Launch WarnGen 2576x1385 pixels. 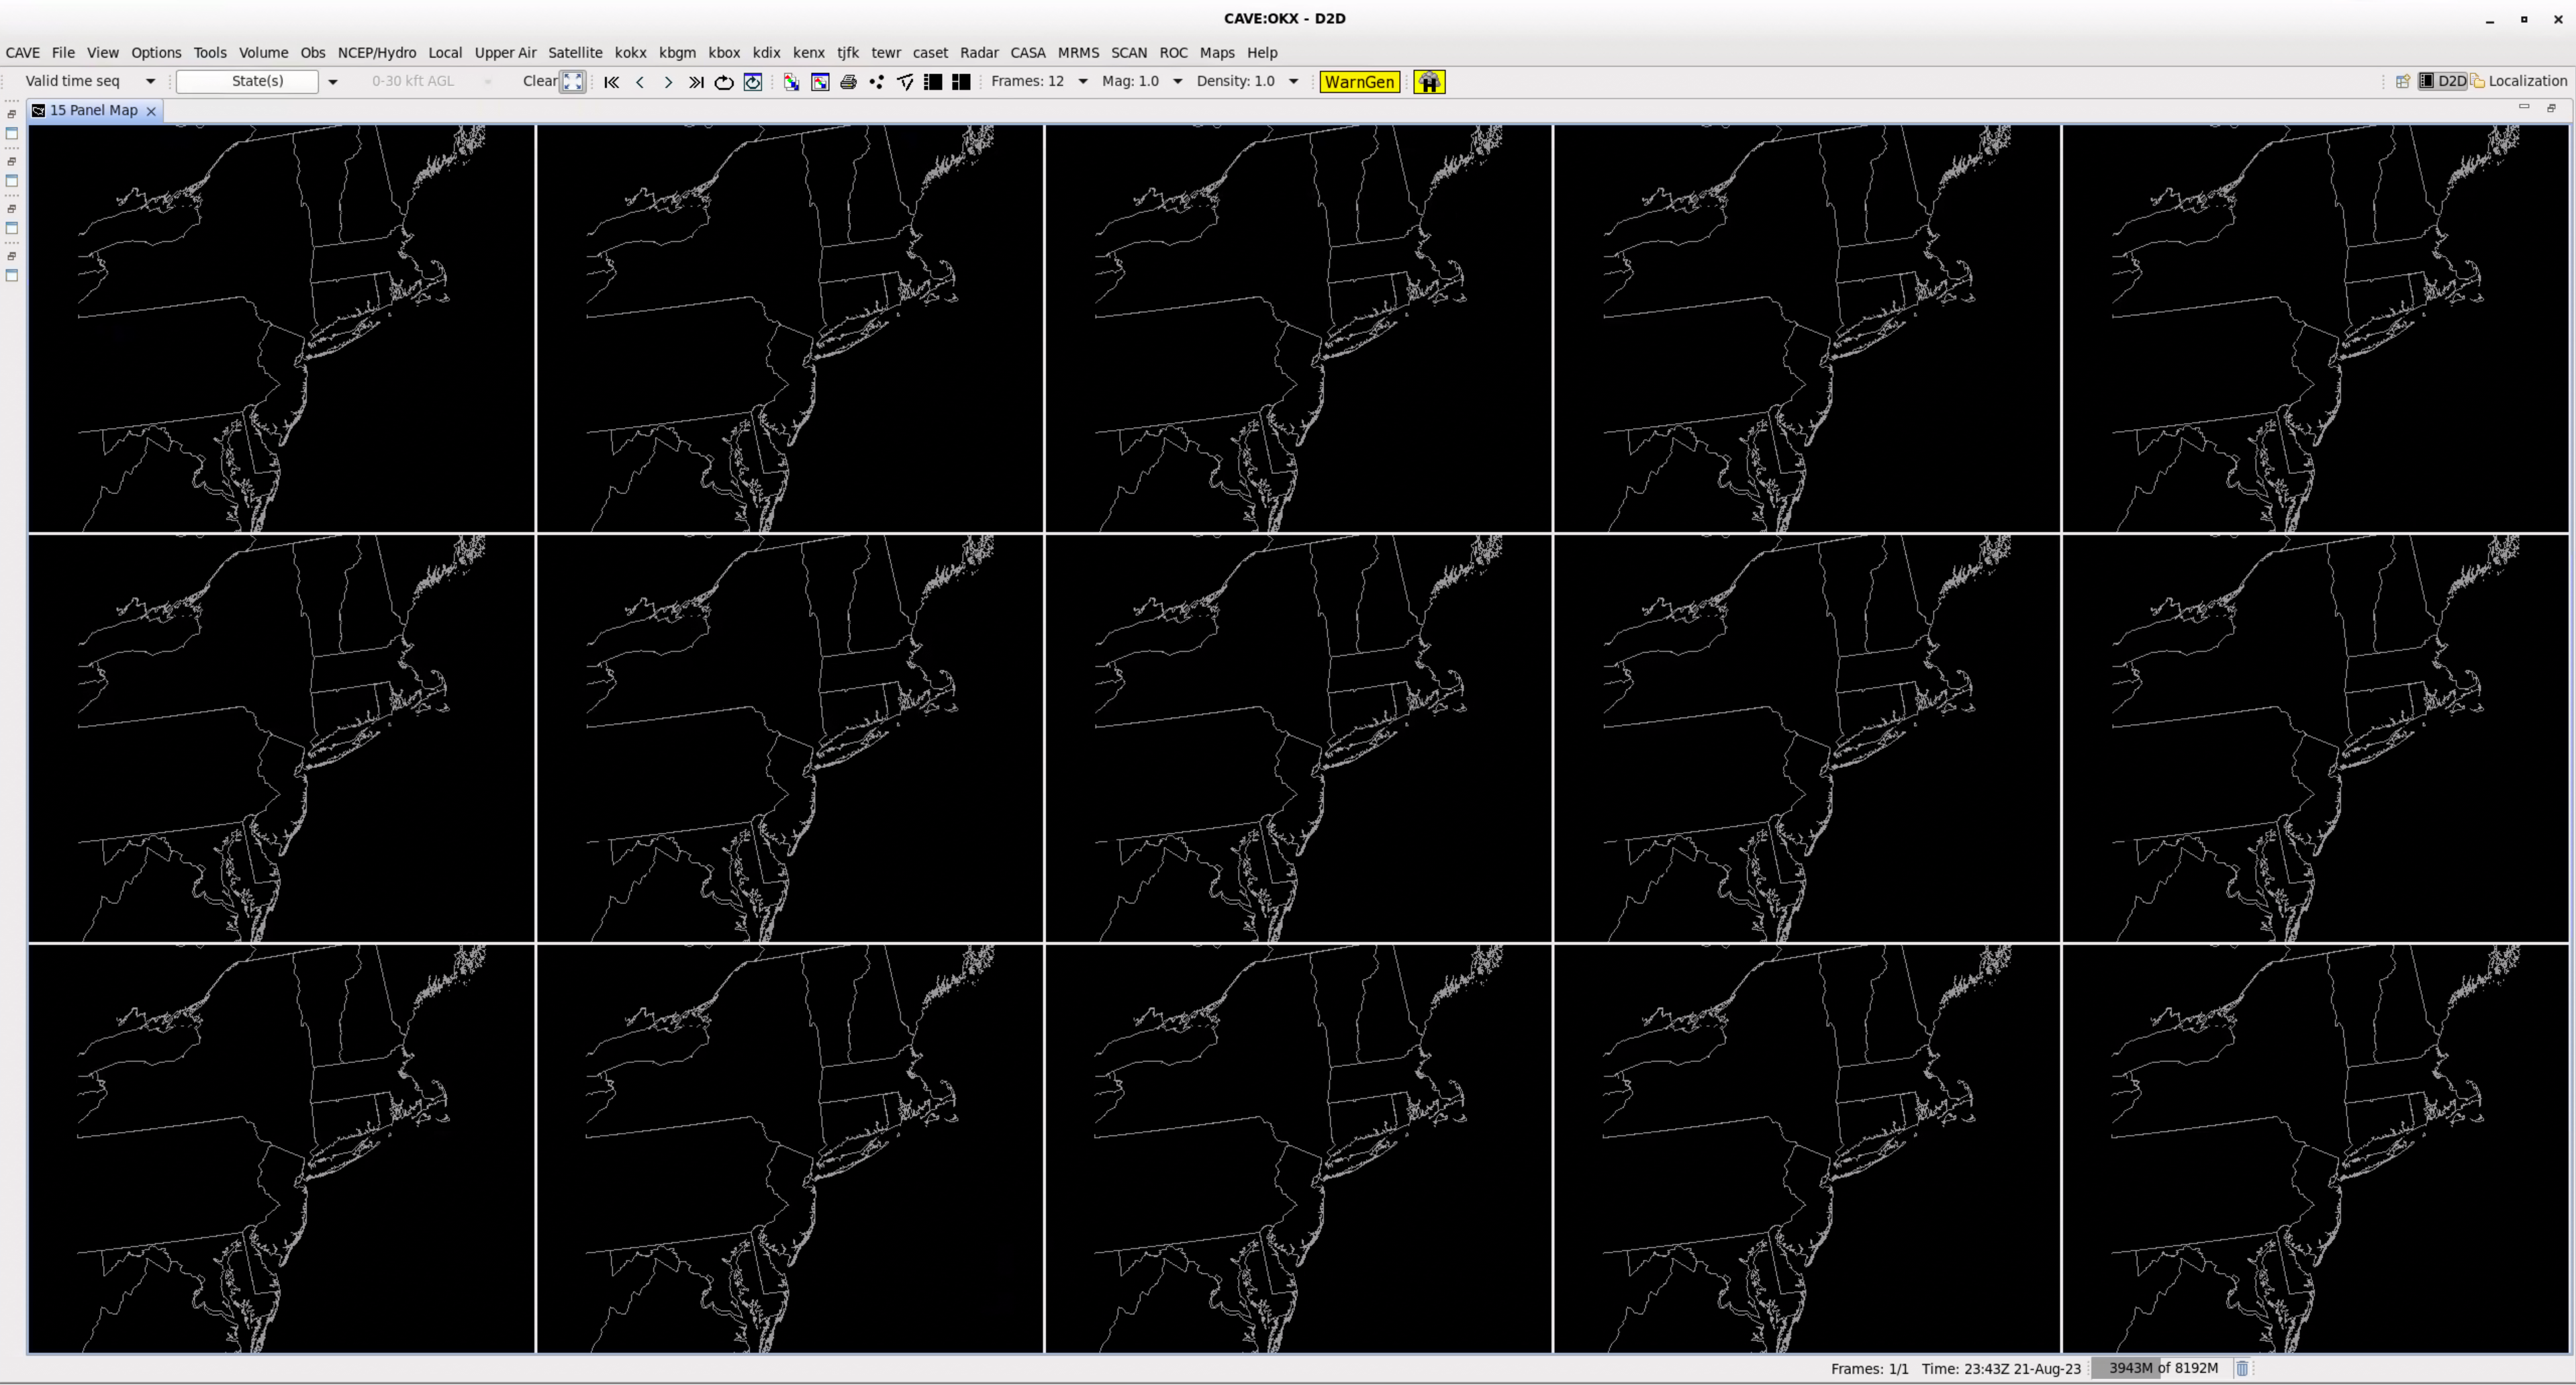tap(1359, 82)
